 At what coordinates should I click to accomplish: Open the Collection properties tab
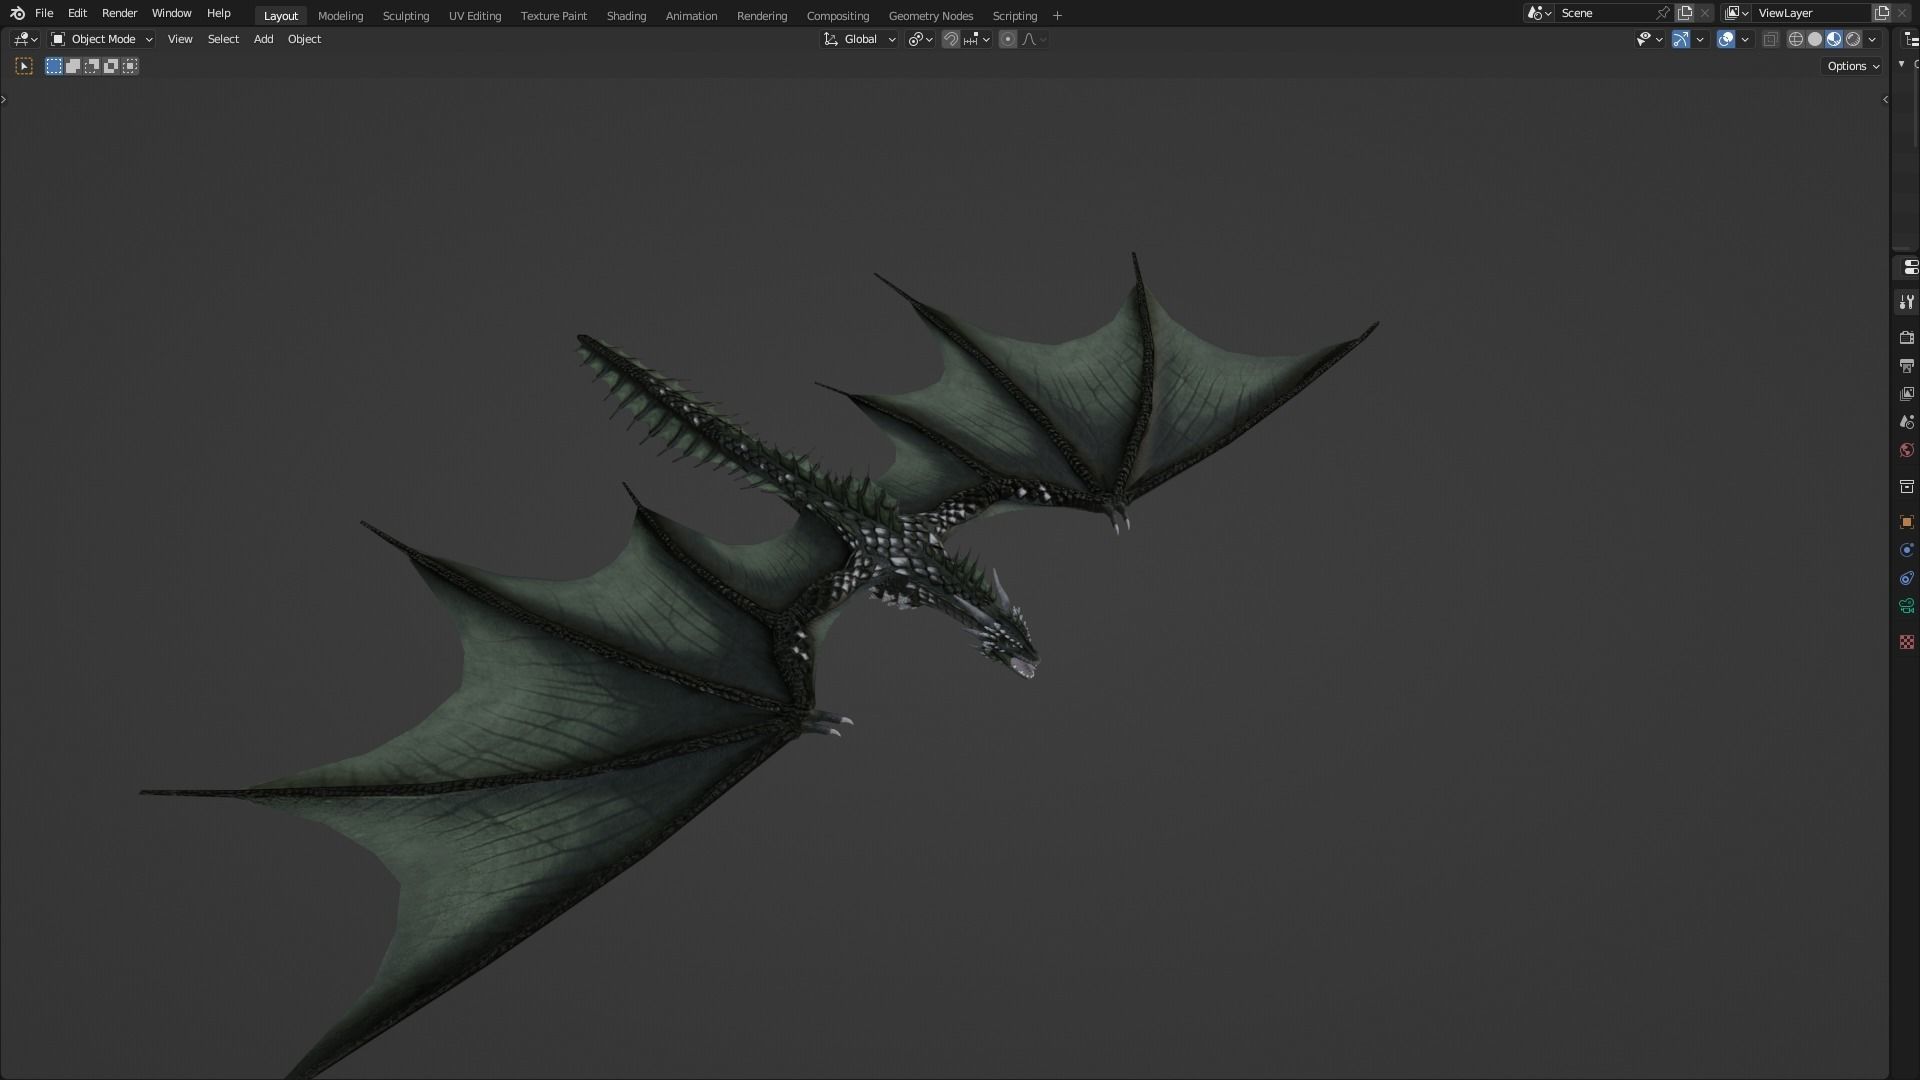tap(1906, 486)
